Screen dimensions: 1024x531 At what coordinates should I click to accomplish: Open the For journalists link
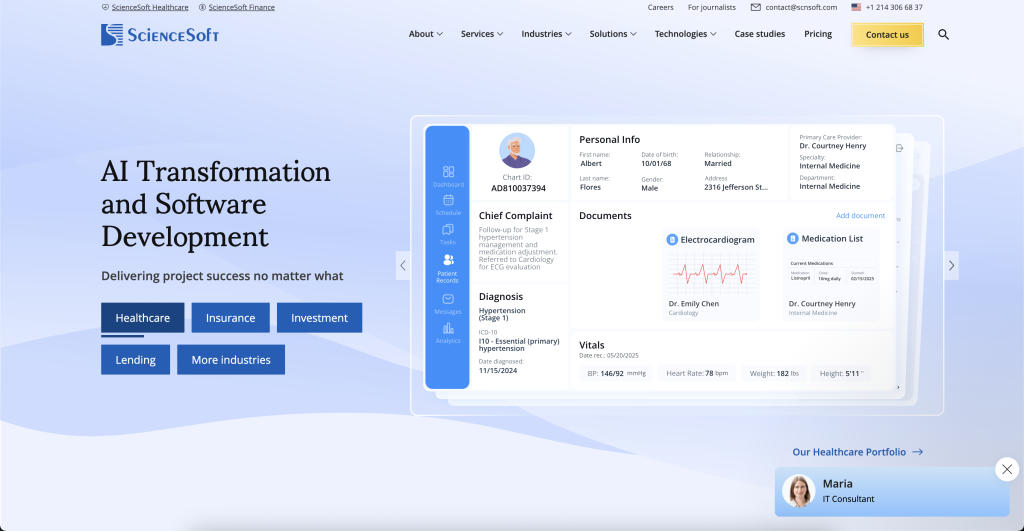coord(711,7)
